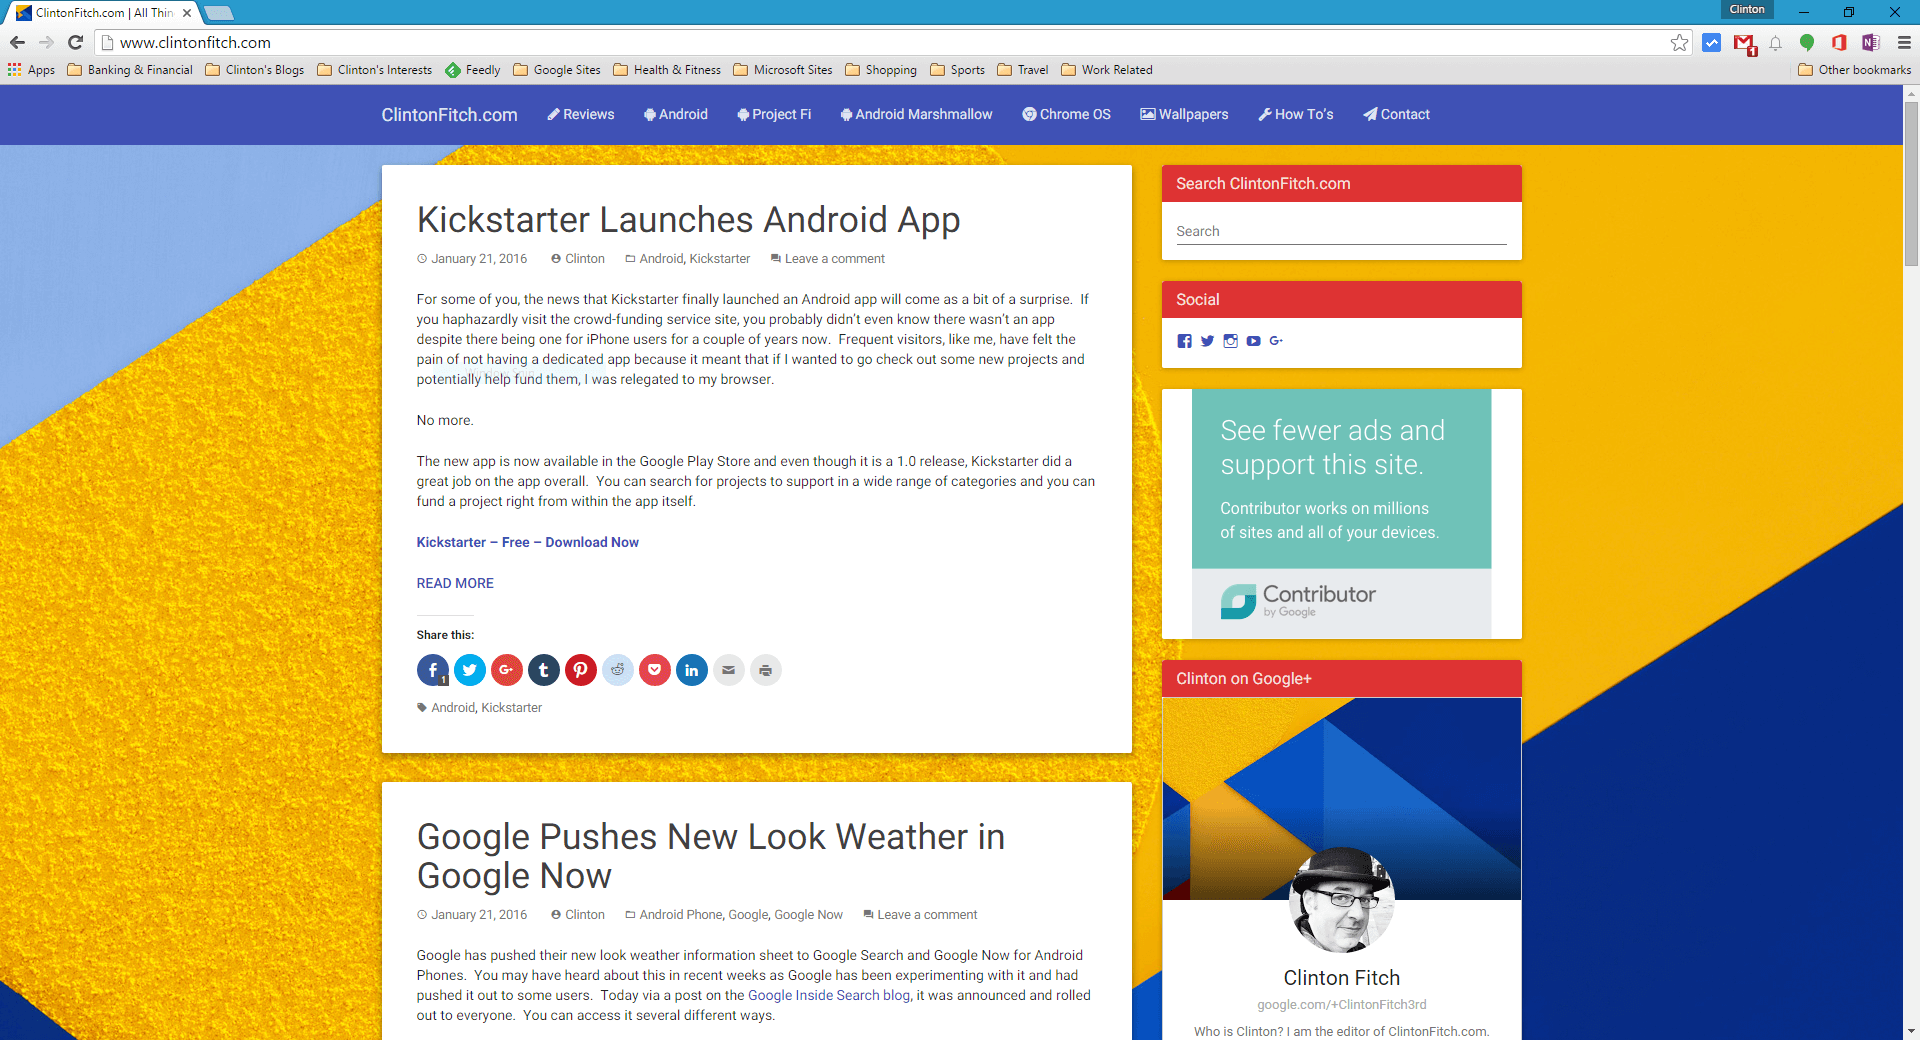Expand Banking & Financial bookmarks folder
This screenshot has width=1920, height=1040.
[x=130, y=70]
